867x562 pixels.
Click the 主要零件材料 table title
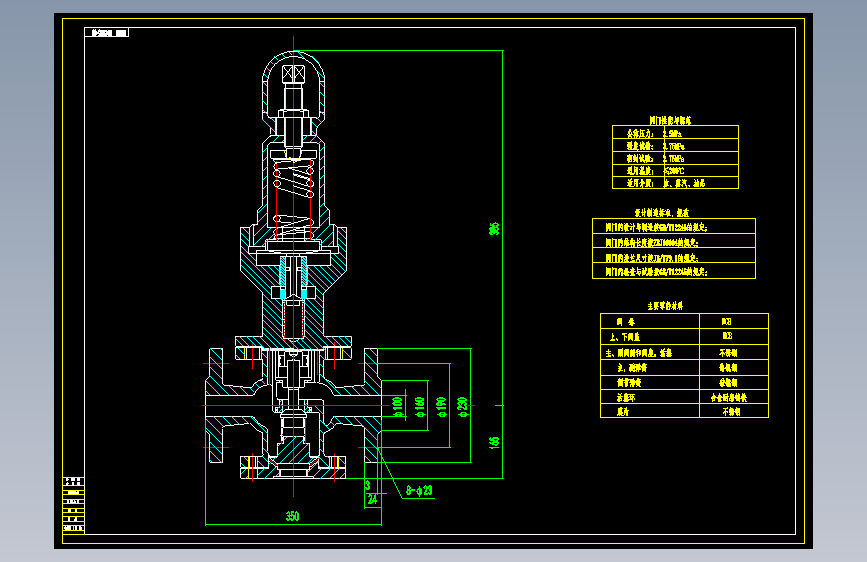[665, 306]
